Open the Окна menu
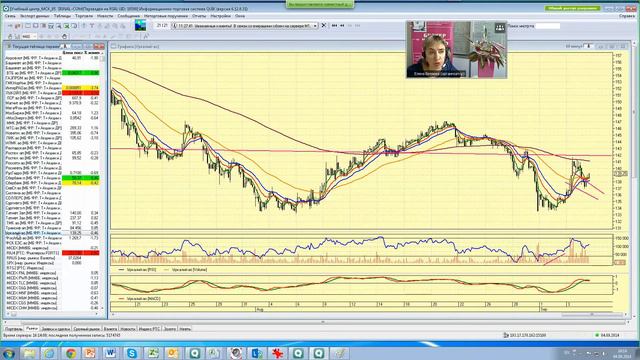640x360 pixels. pyautogui.click(x=240, y=16)
